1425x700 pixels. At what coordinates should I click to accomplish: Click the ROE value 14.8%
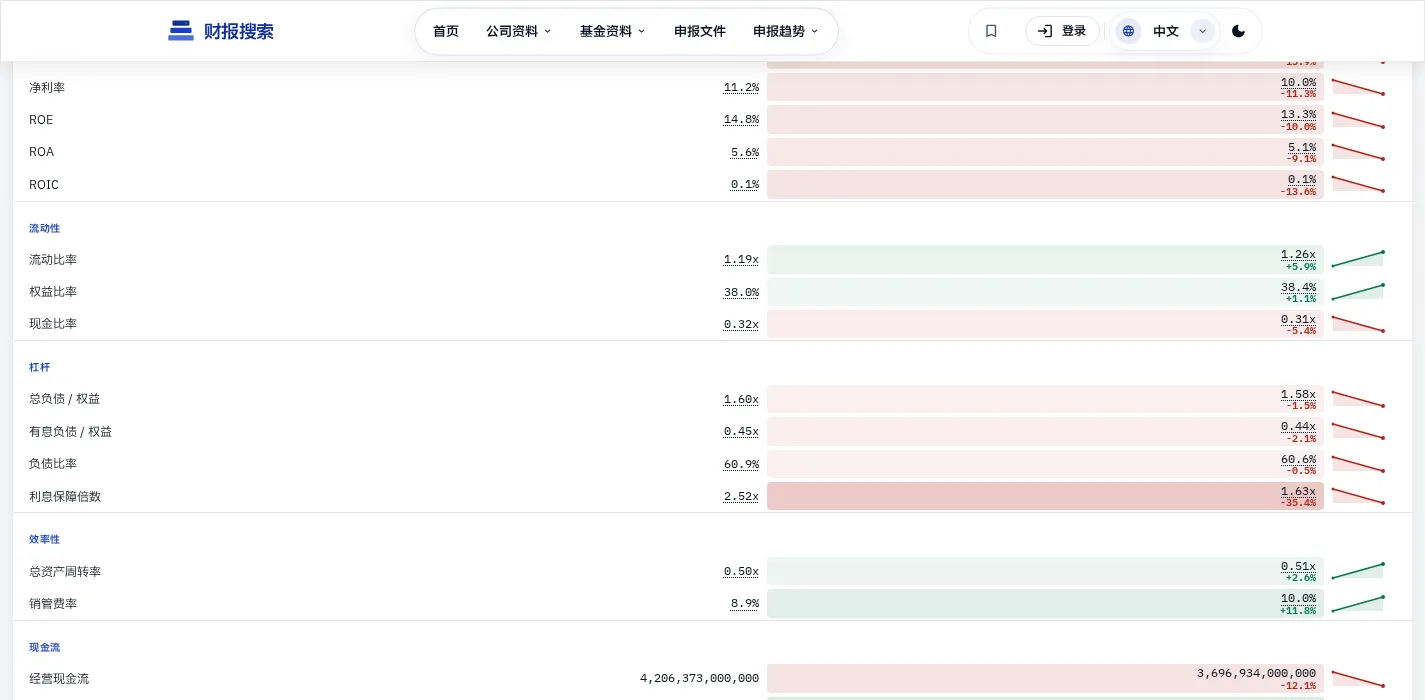pyautogui.click(x=741, y=120)
